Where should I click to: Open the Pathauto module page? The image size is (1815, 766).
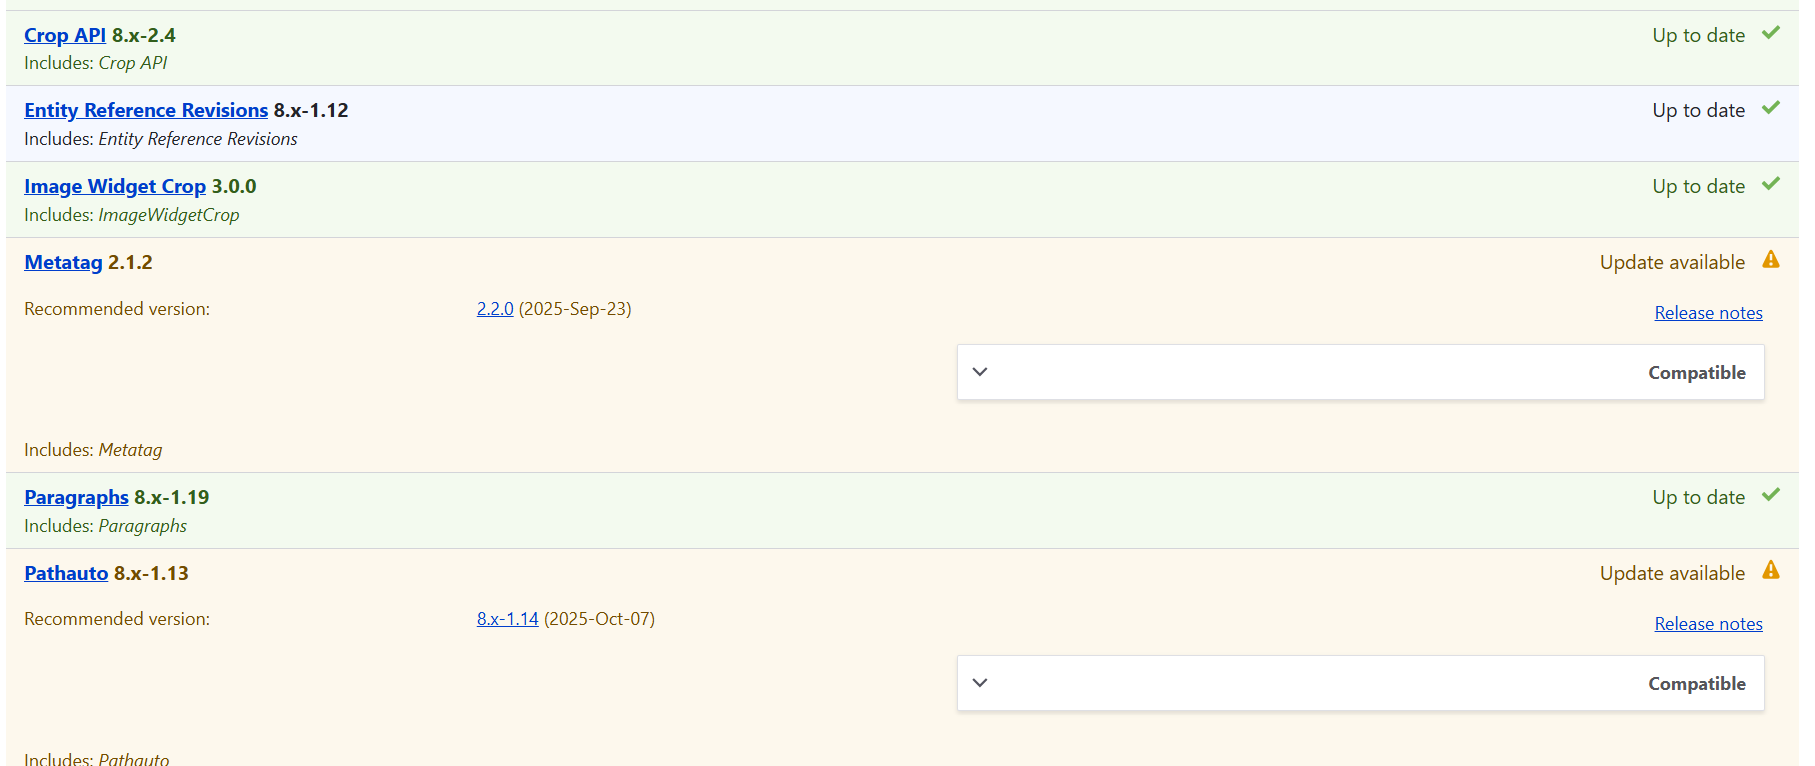[66, 573]
